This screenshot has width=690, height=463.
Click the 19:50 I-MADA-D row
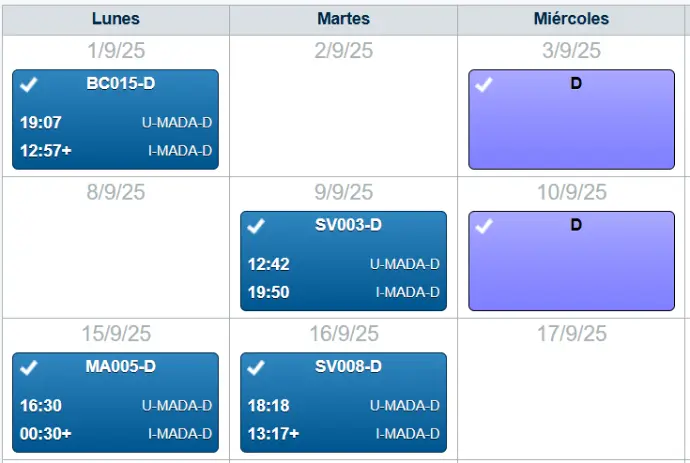point(343,292)
